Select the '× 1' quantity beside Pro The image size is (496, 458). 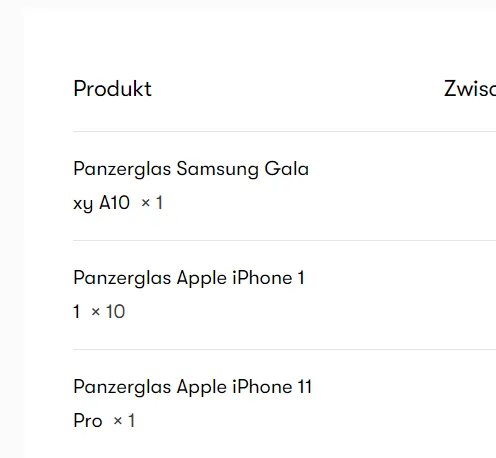pos(124,421)
